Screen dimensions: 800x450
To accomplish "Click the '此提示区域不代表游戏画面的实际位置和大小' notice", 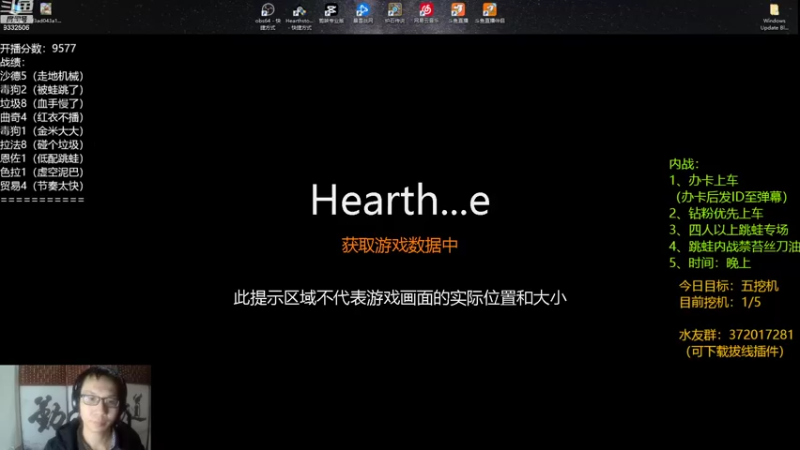I will pos(400,298).
